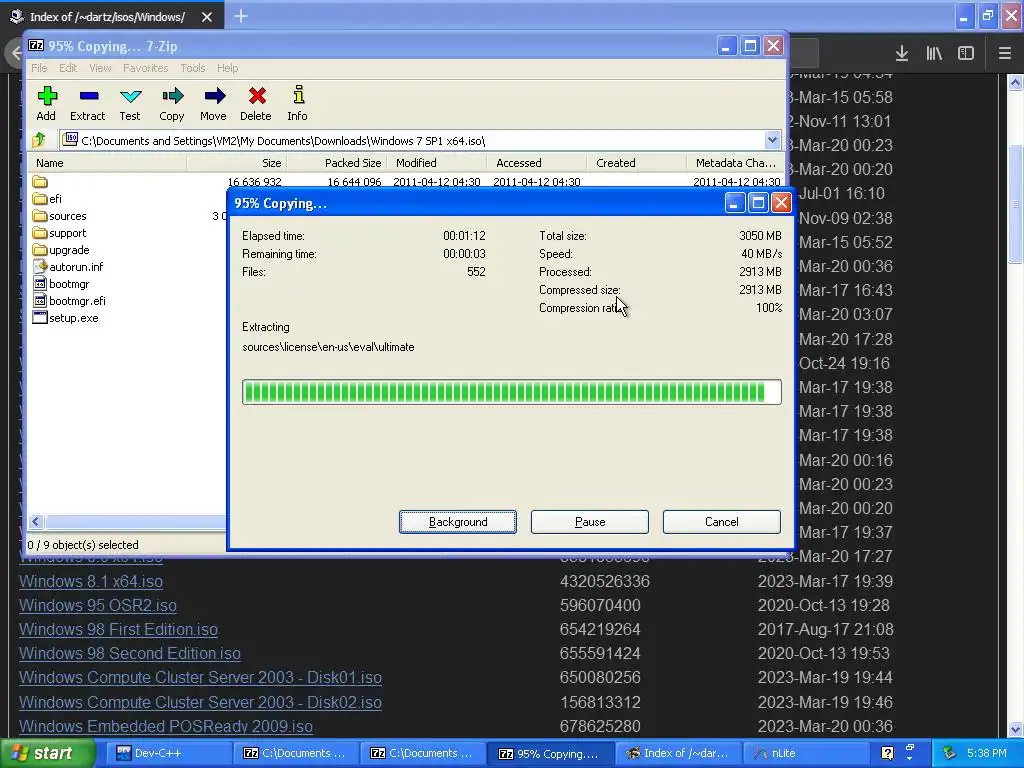This screenshot has width=1024, height=768.
Task: Open the Help menu in 7-Zip
Action: 227,68
